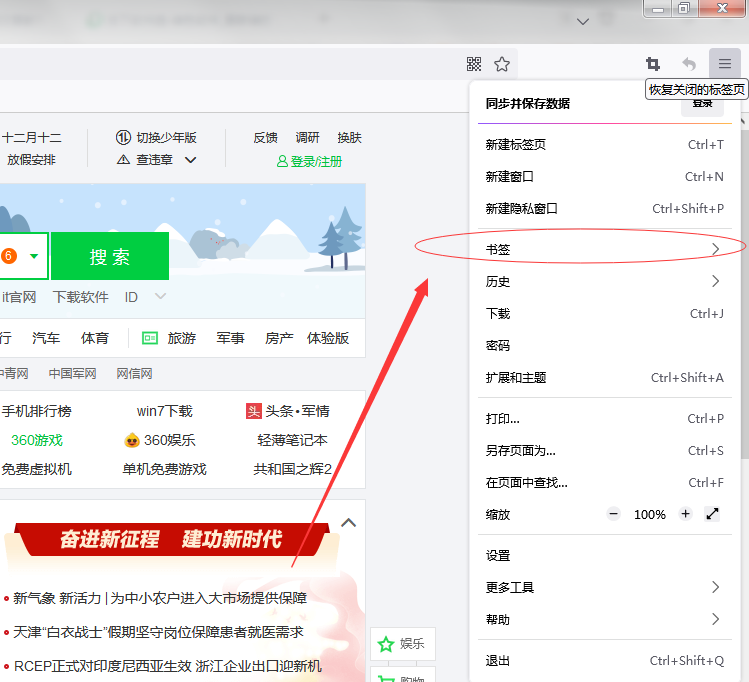Zoom out with the minus button

[x=613, y=514]
